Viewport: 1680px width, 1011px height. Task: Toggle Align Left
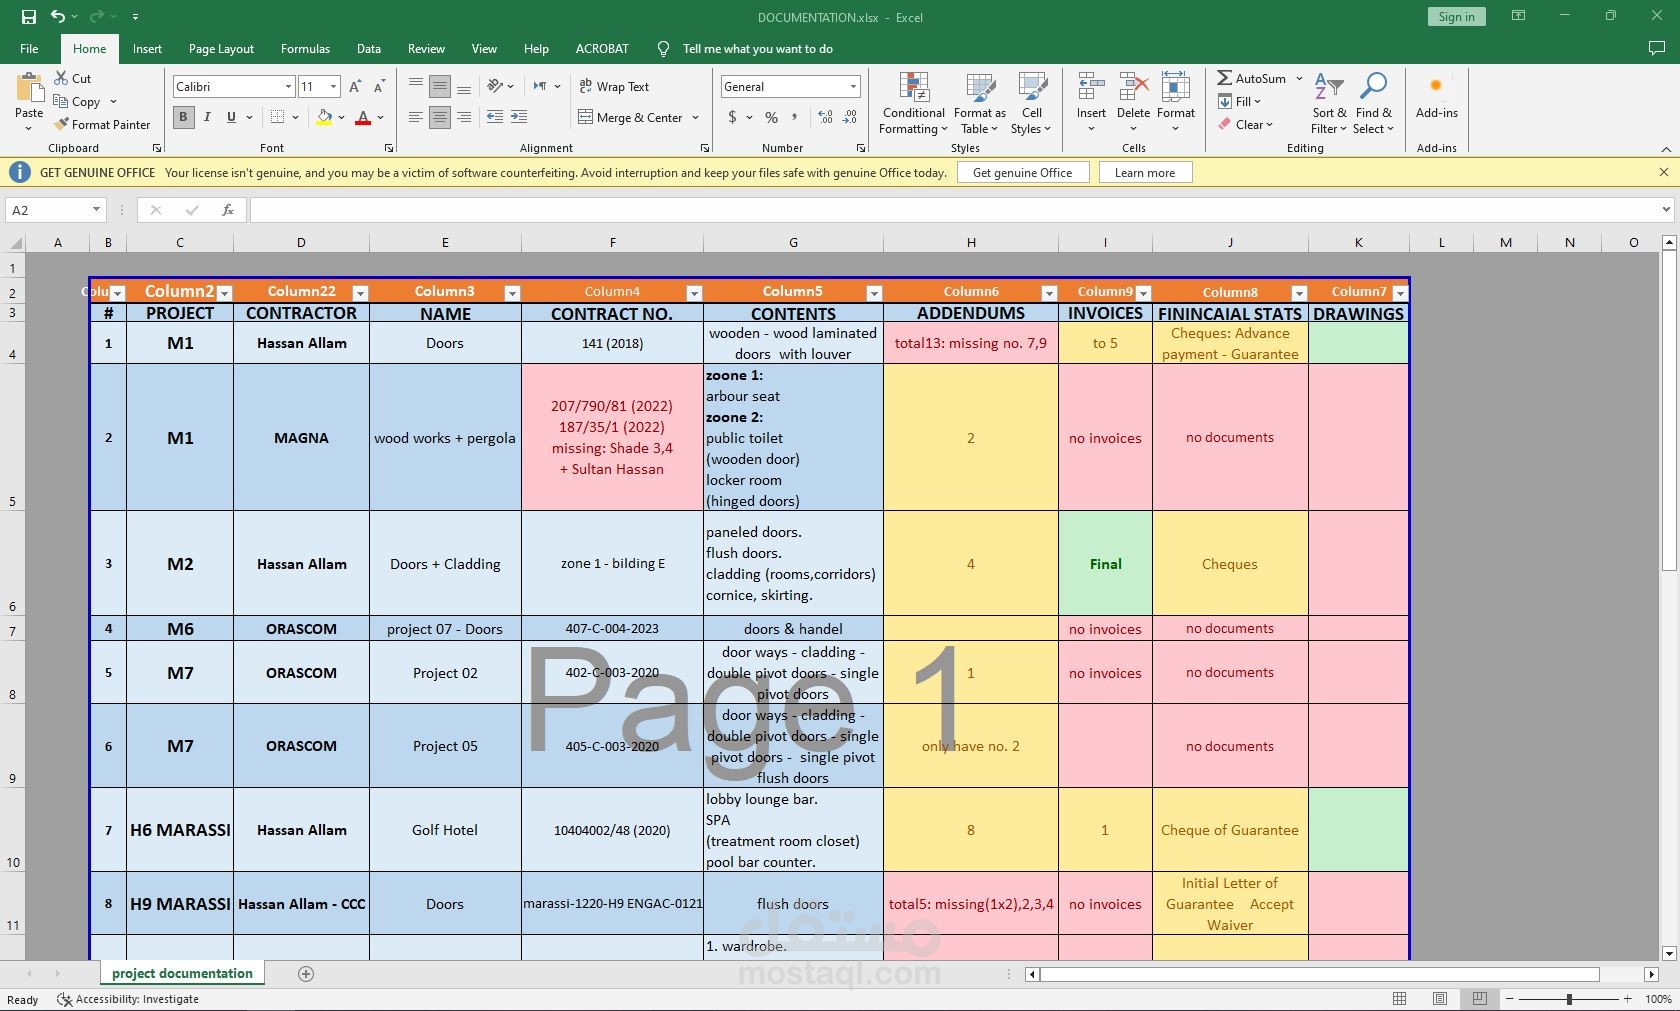[x=416, y=117]
